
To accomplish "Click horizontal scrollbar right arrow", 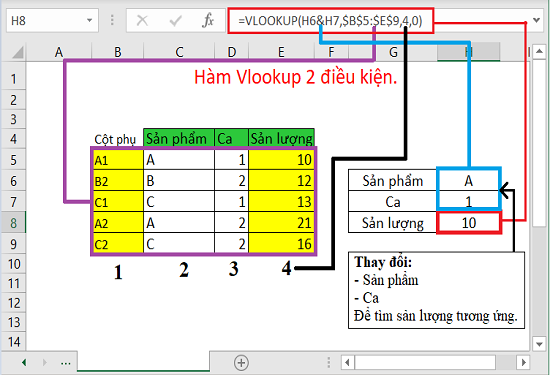I will pyautogui.click(x=524, y=362).
